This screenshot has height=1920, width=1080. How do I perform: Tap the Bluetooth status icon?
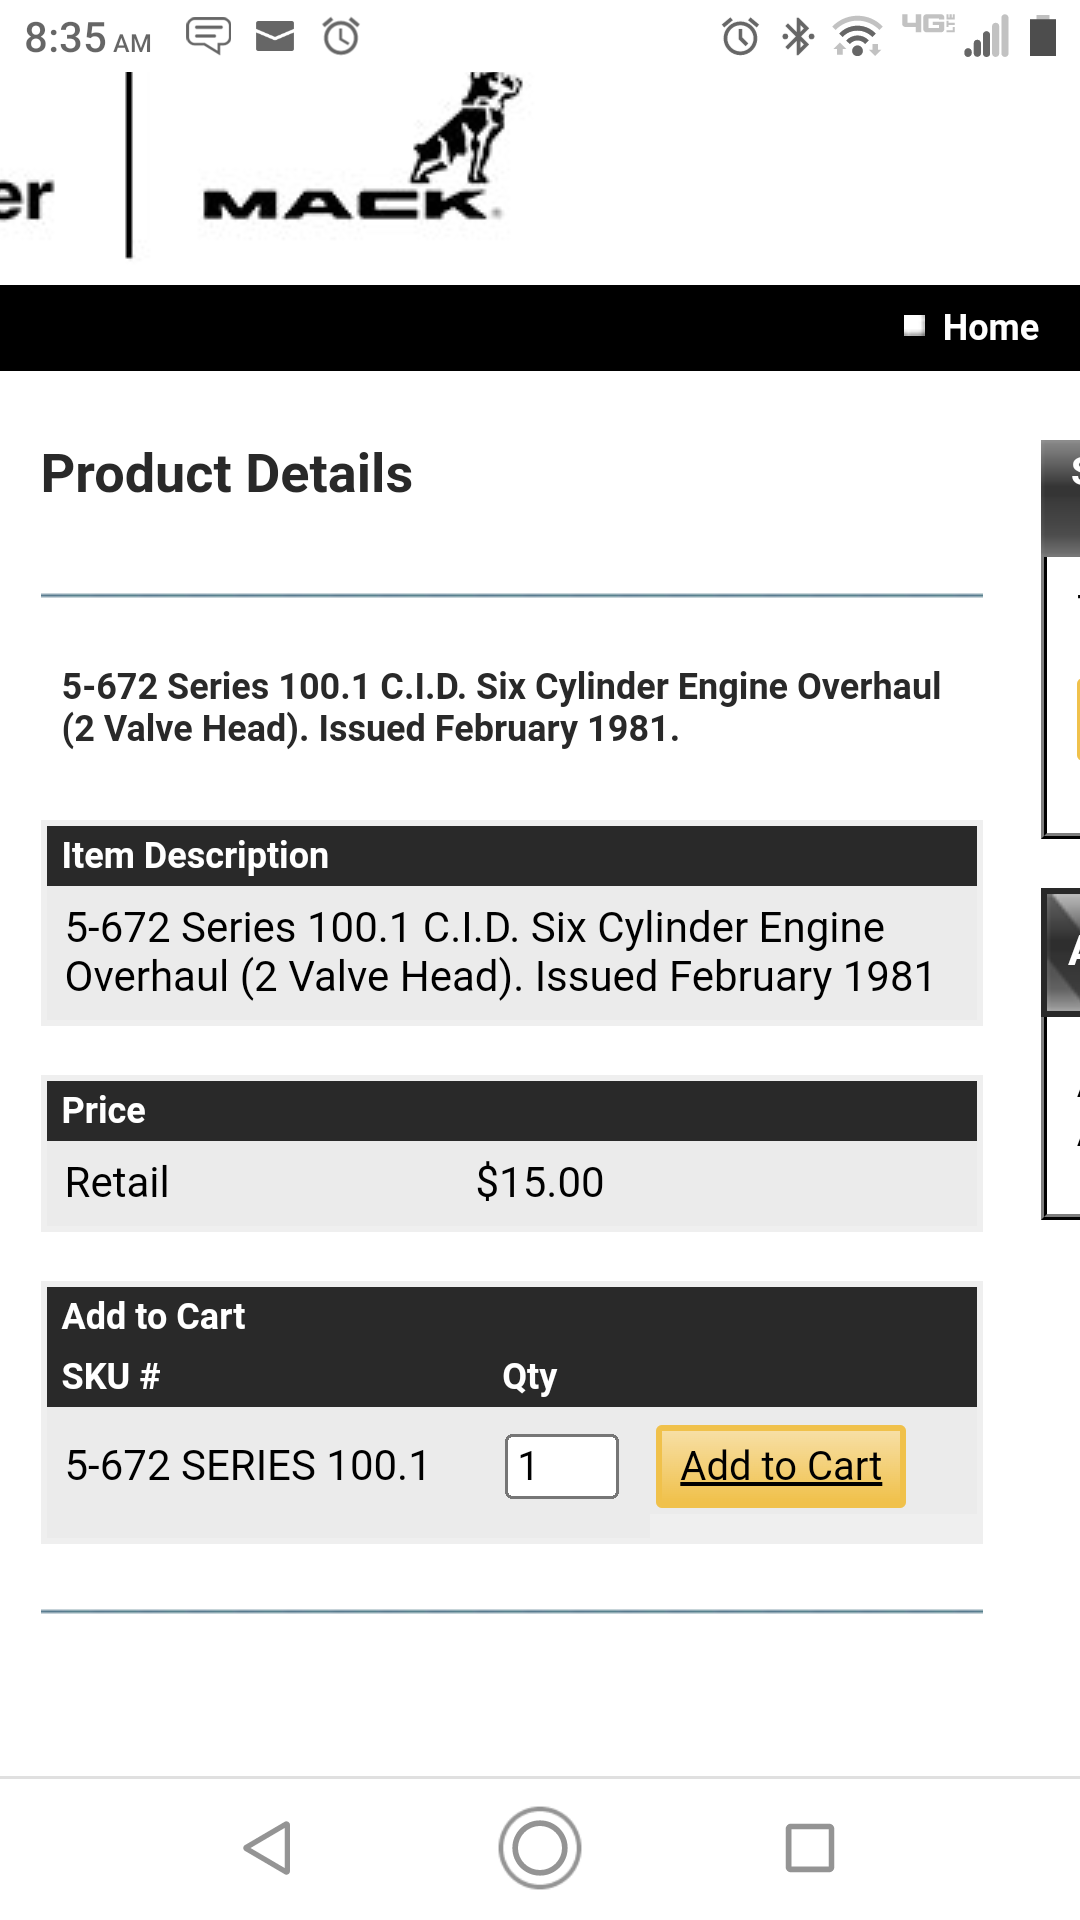[798, 37]
